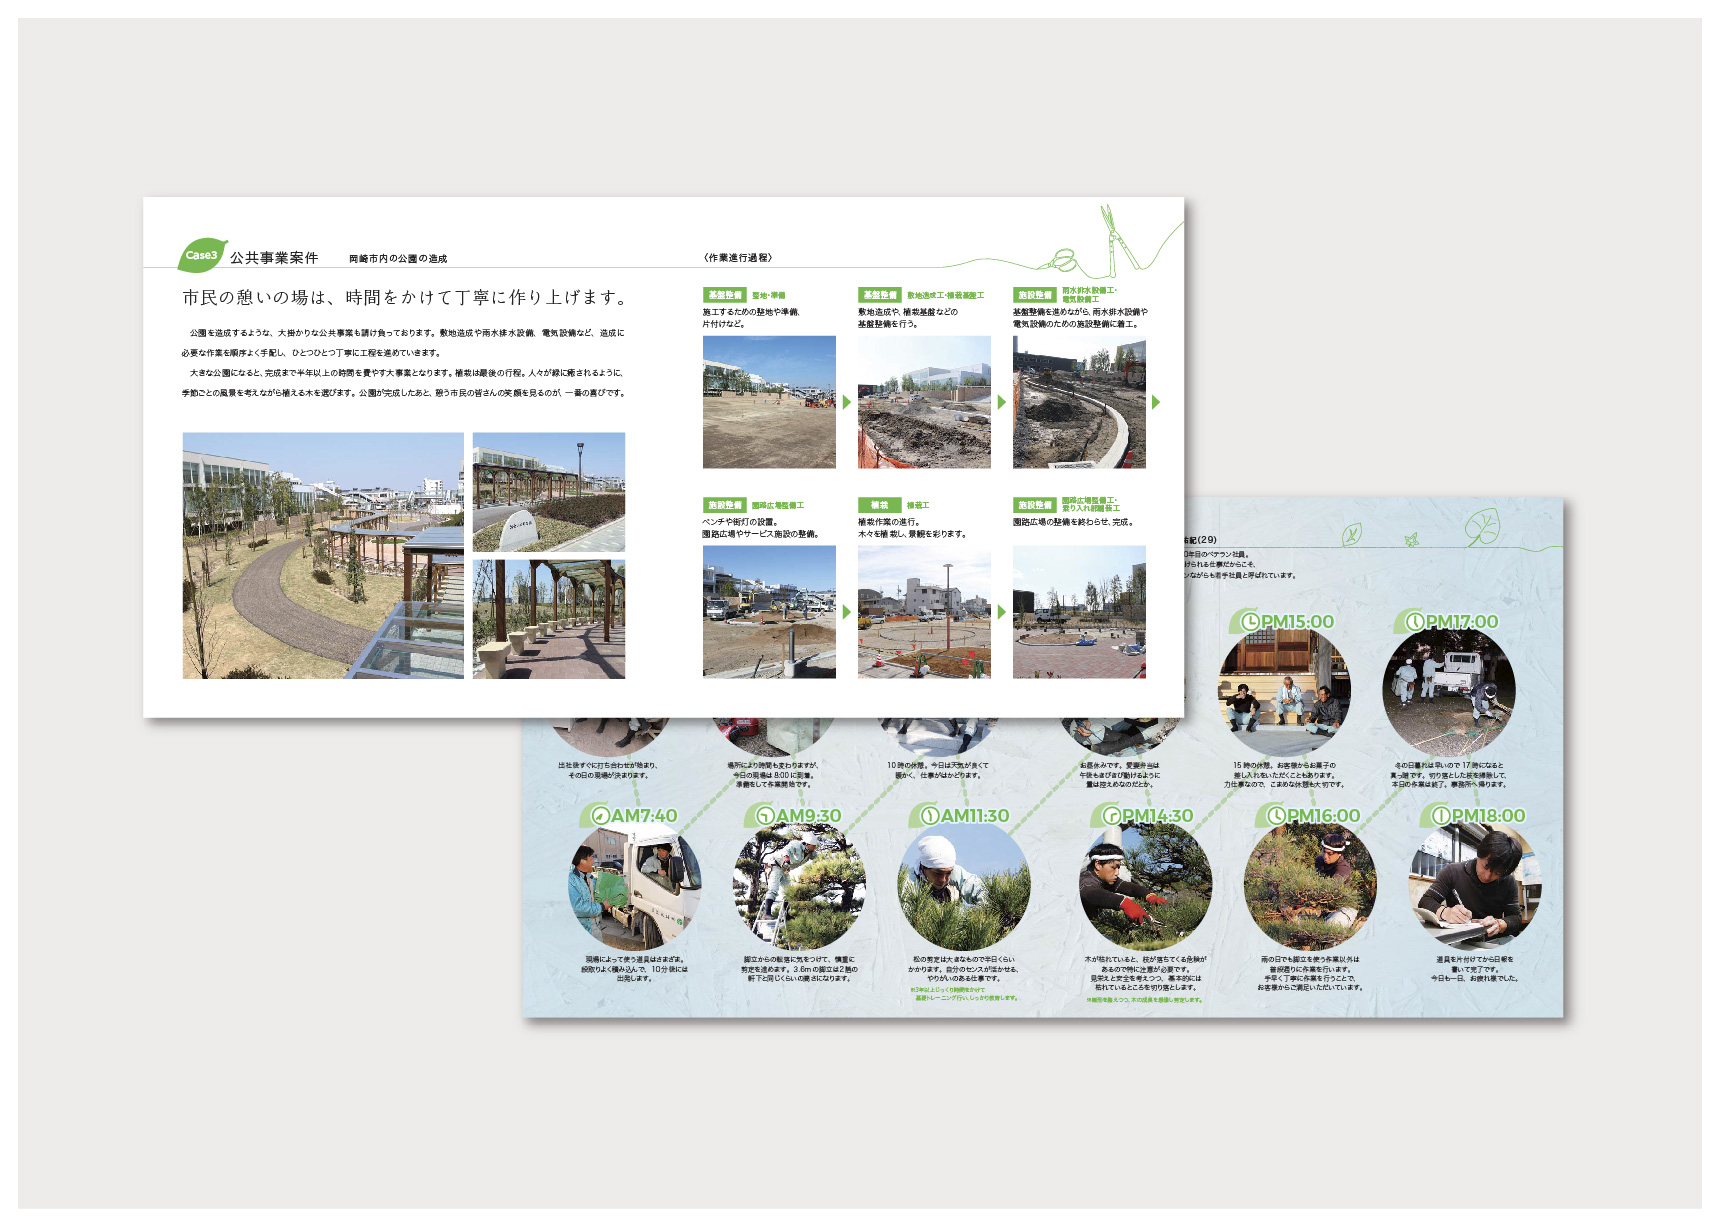Click the PM16:00 time label
Screen dimensions: 1719x1226
click(1323, 816)
